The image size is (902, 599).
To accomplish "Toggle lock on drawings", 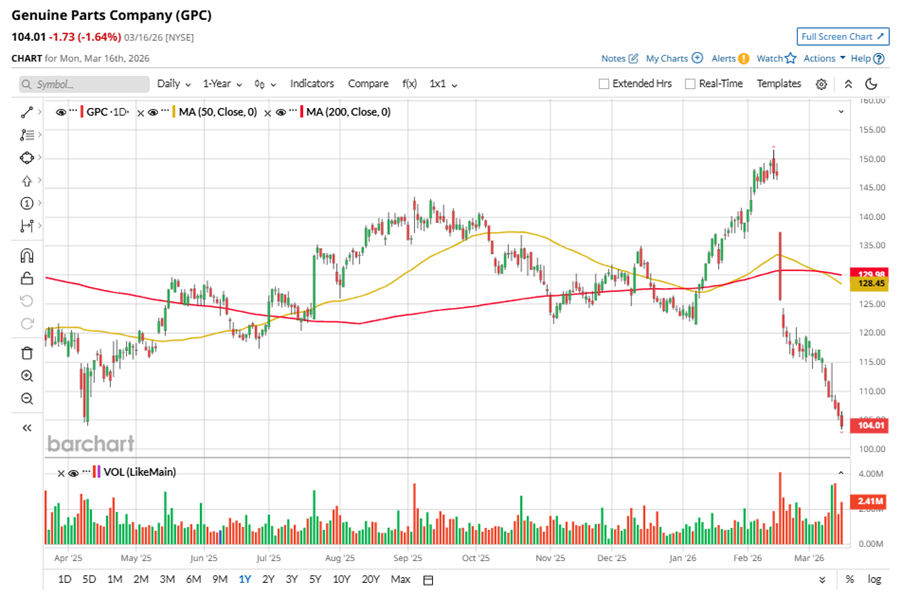I will point(26,278).
